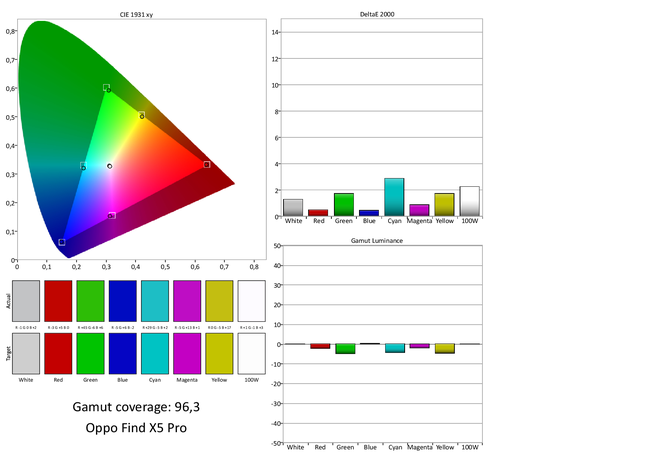Select the Cyan bar in Gamut Luminance chart

(395, 349)
